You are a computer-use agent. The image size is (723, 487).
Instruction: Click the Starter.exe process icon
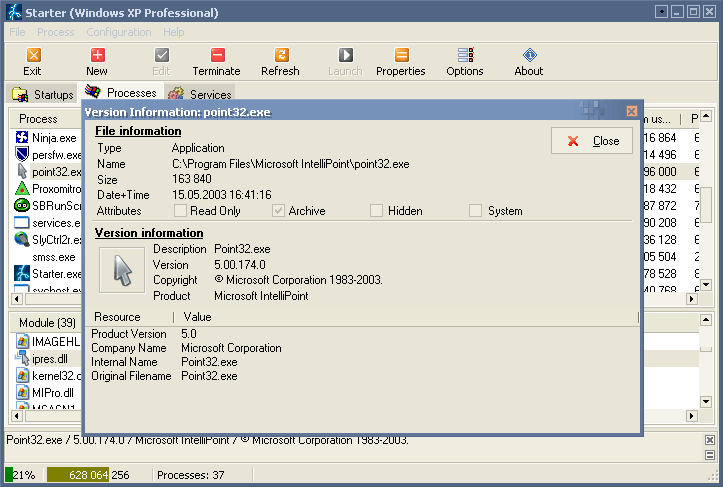22,273
